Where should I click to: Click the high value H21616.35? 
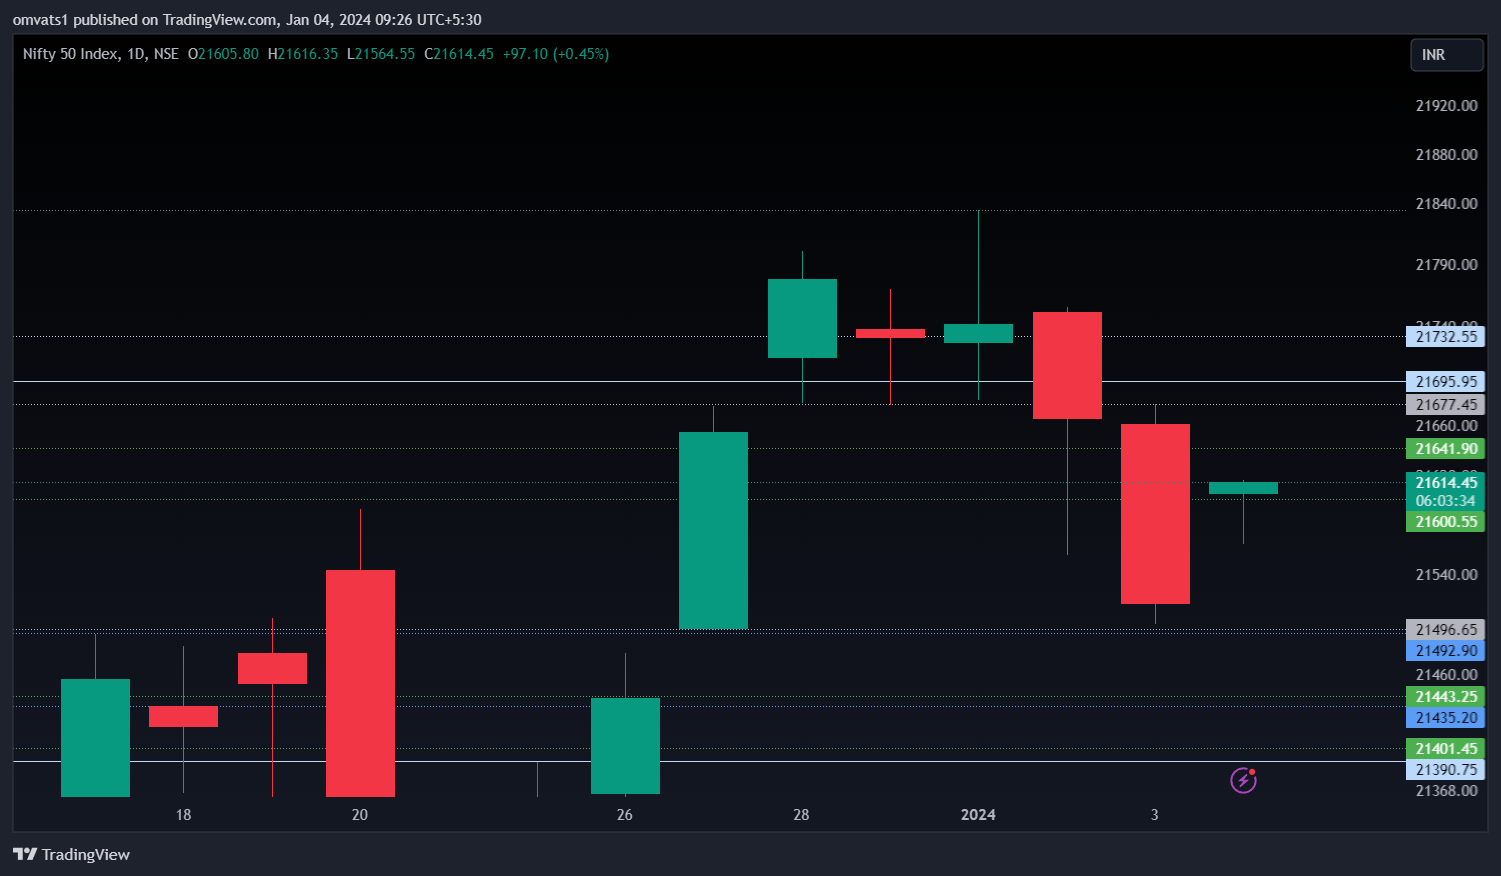(x=303, y=54)
